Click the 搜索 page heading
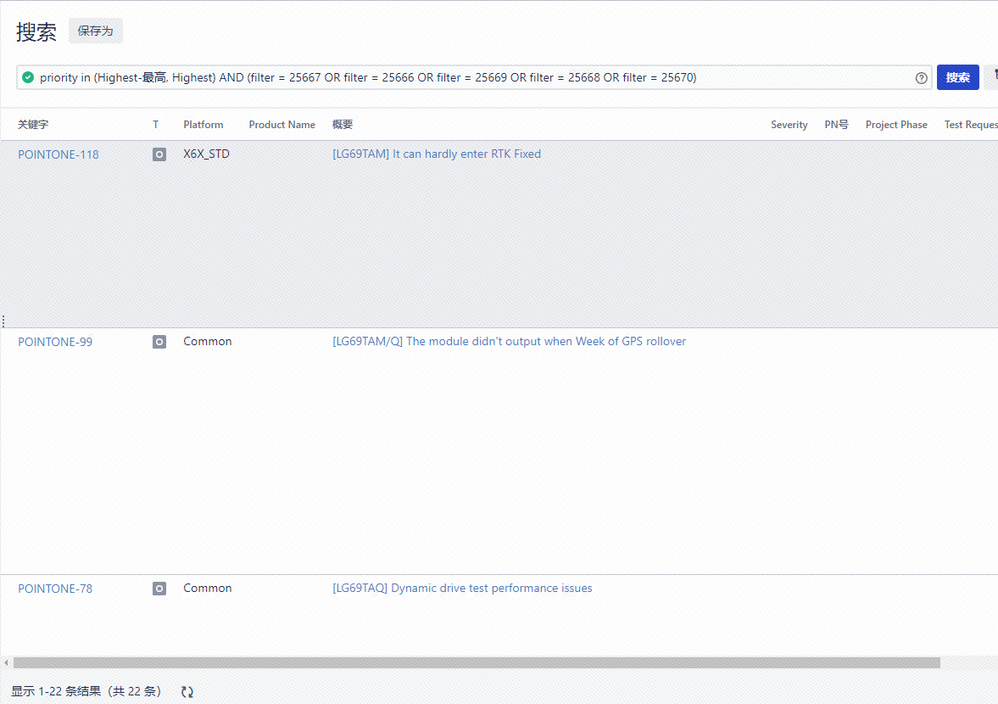998x704 pixels. click(36, 32)
